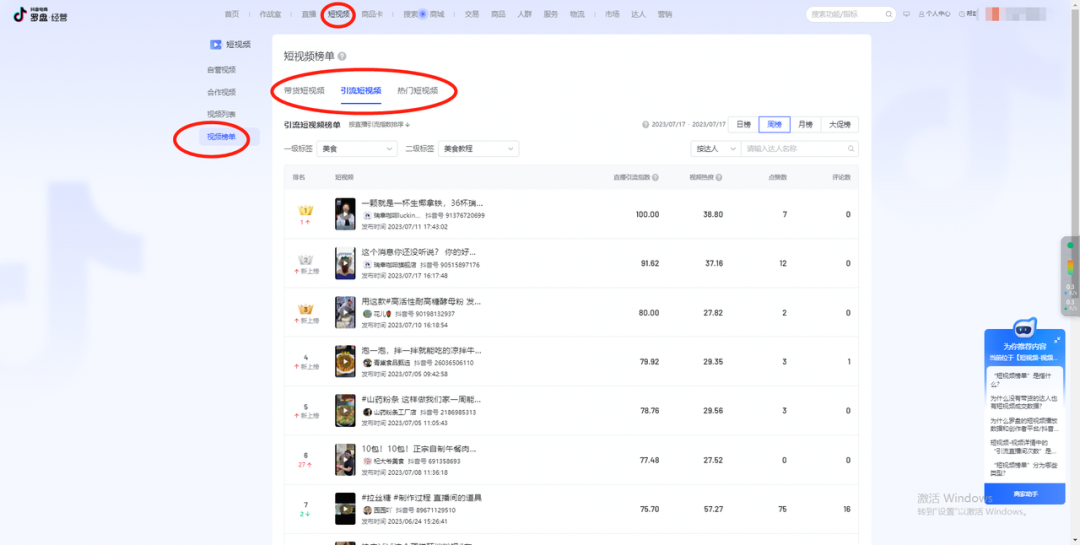Click the gold crown rank 1 icon
This screenshot has width=1080, height=545.
(305, 210)
